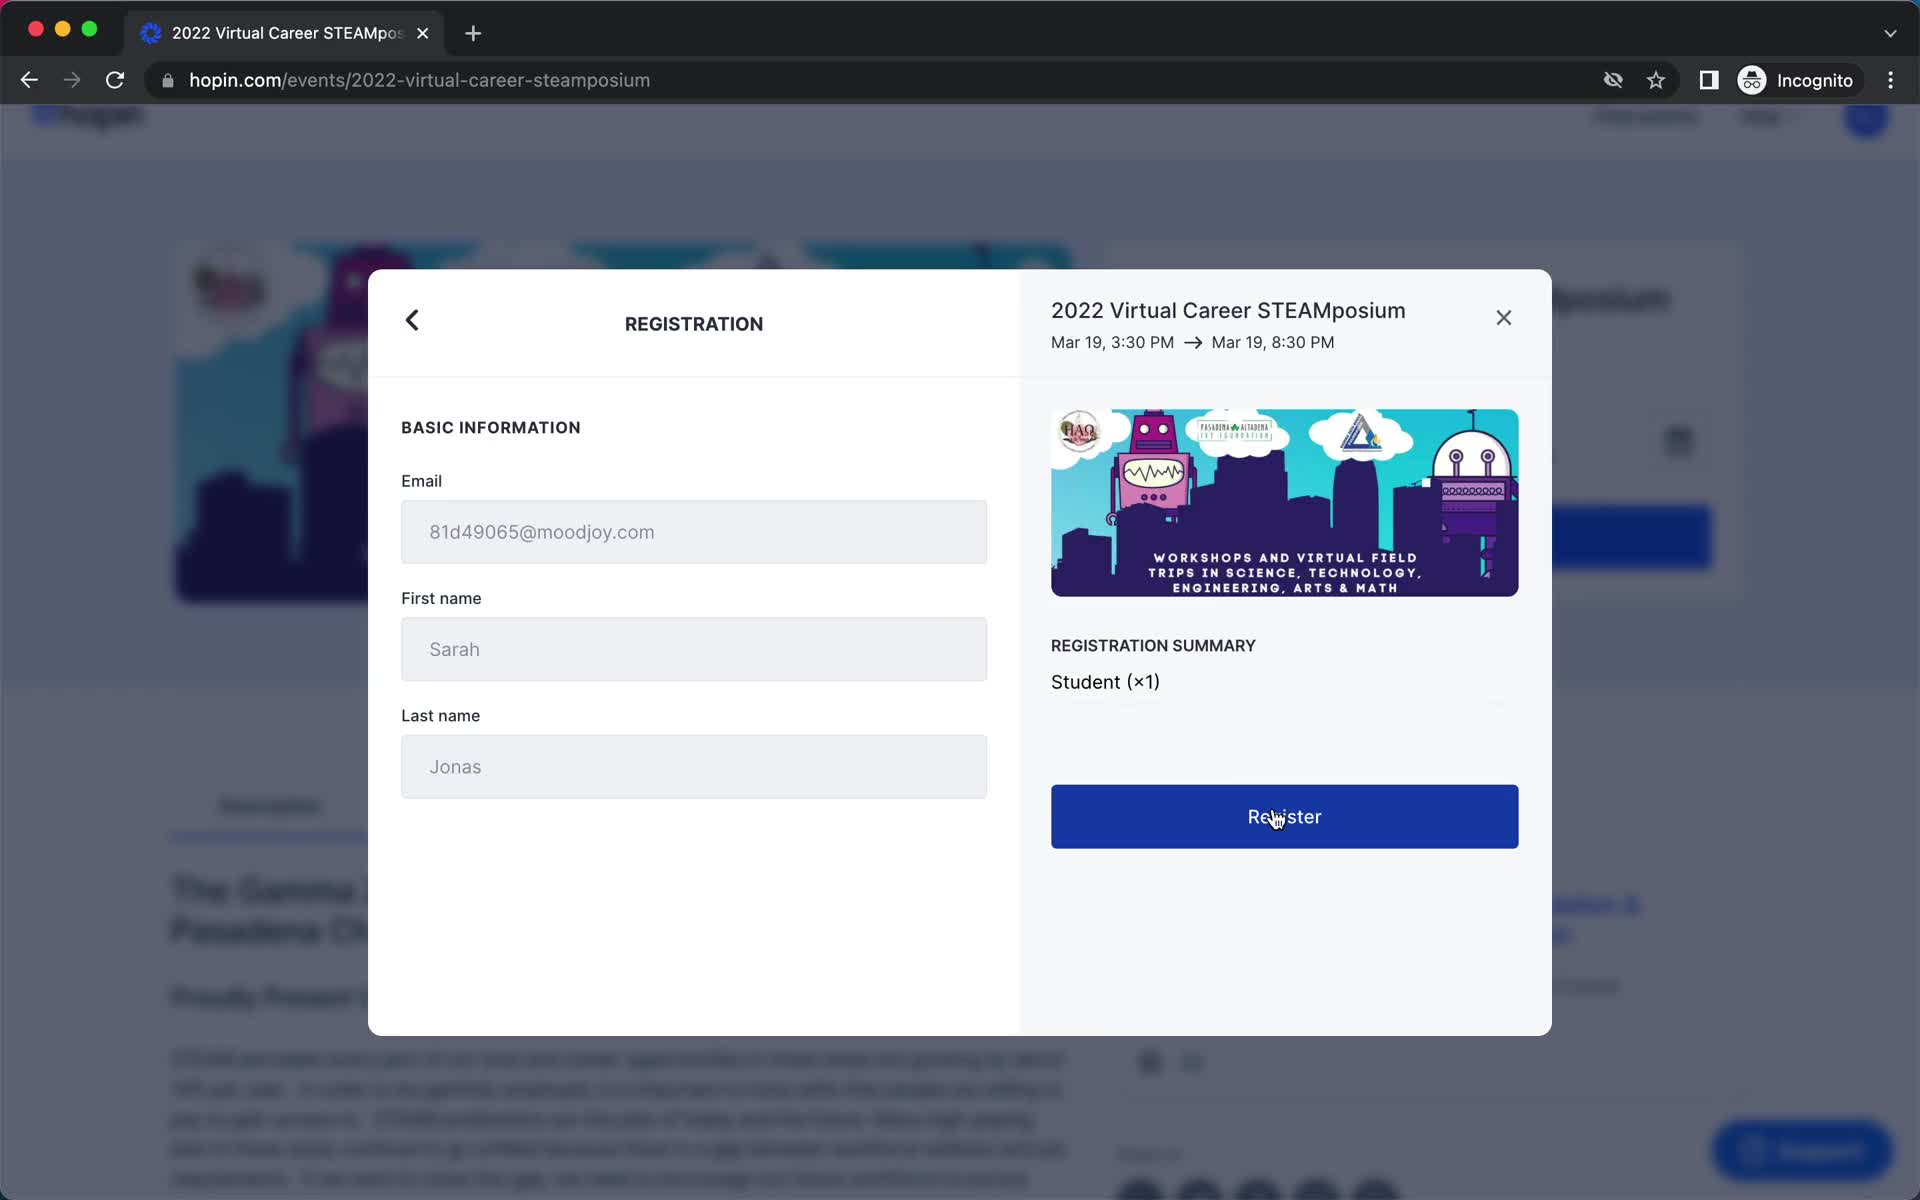Open a new browser tab with plus
Viewport: 1920px width, 1200px height.
(x=473, y=33)
